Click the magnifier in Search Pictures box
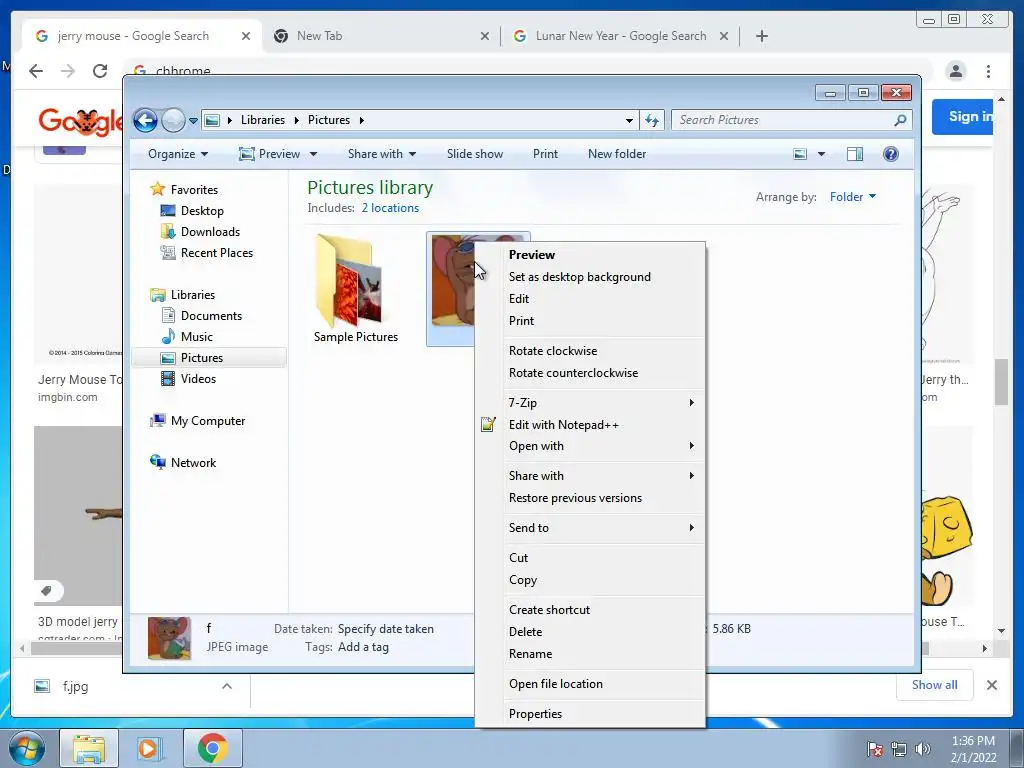 (x=900, y=120)
